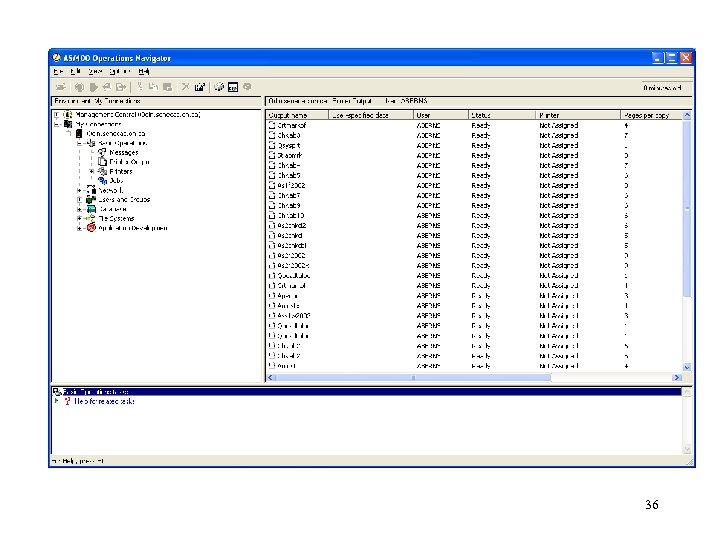Select the Printer Output tree item icon
The height and width of the screenshot is (540, 720).
[x=103, y=161]
